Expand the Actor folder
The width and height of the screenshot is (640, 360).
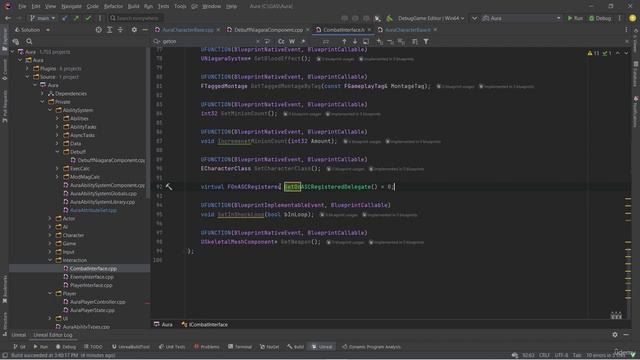(x=50, y=218)
